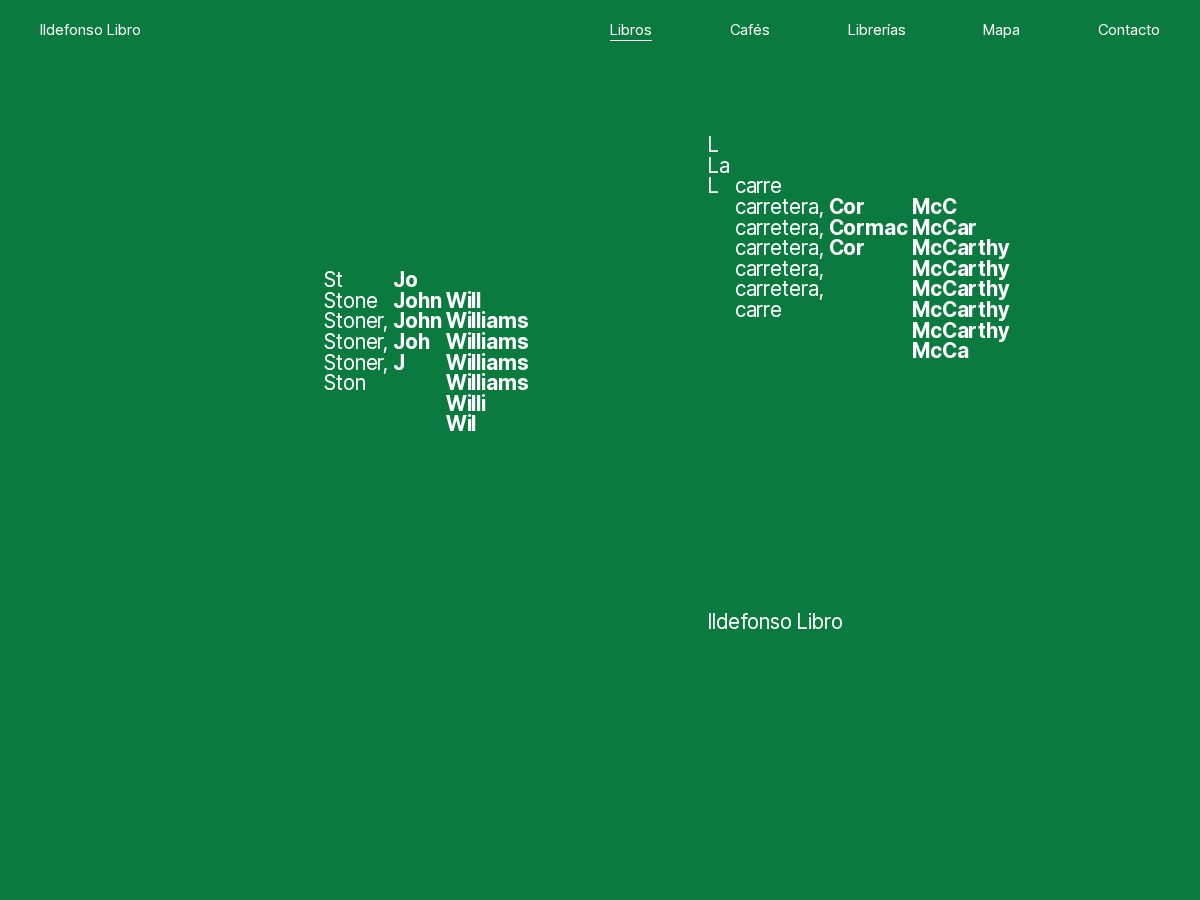Click the 'Stoner, Joh Williams' line
The image size is (1200, 900).
click(x=426, y=342)
